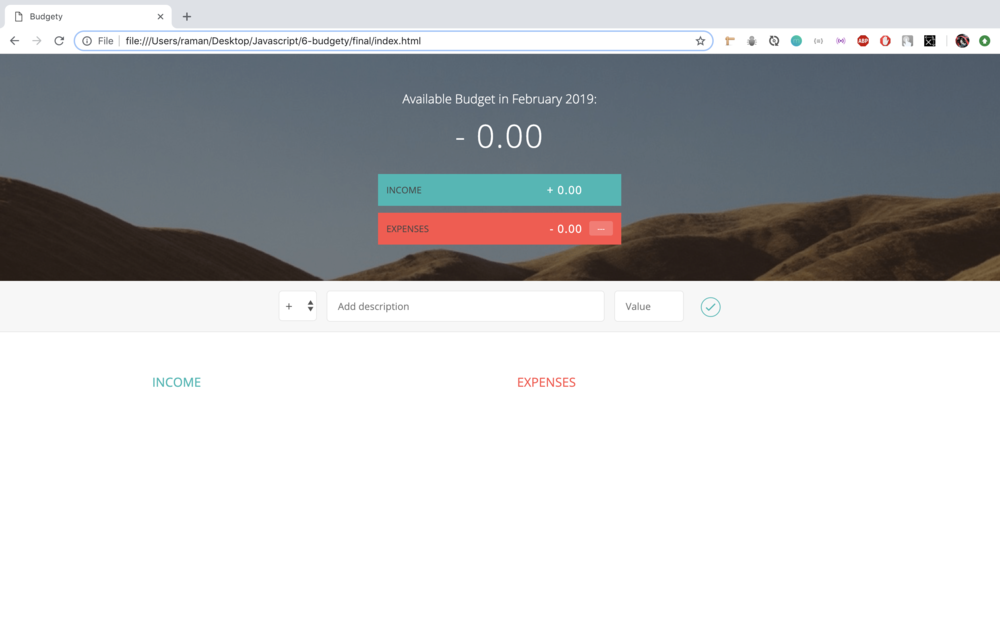The width and height of the screenshot is (1000, 622).
Task: Open the plus/minus type selector dropdown
Action: (298, 306)
